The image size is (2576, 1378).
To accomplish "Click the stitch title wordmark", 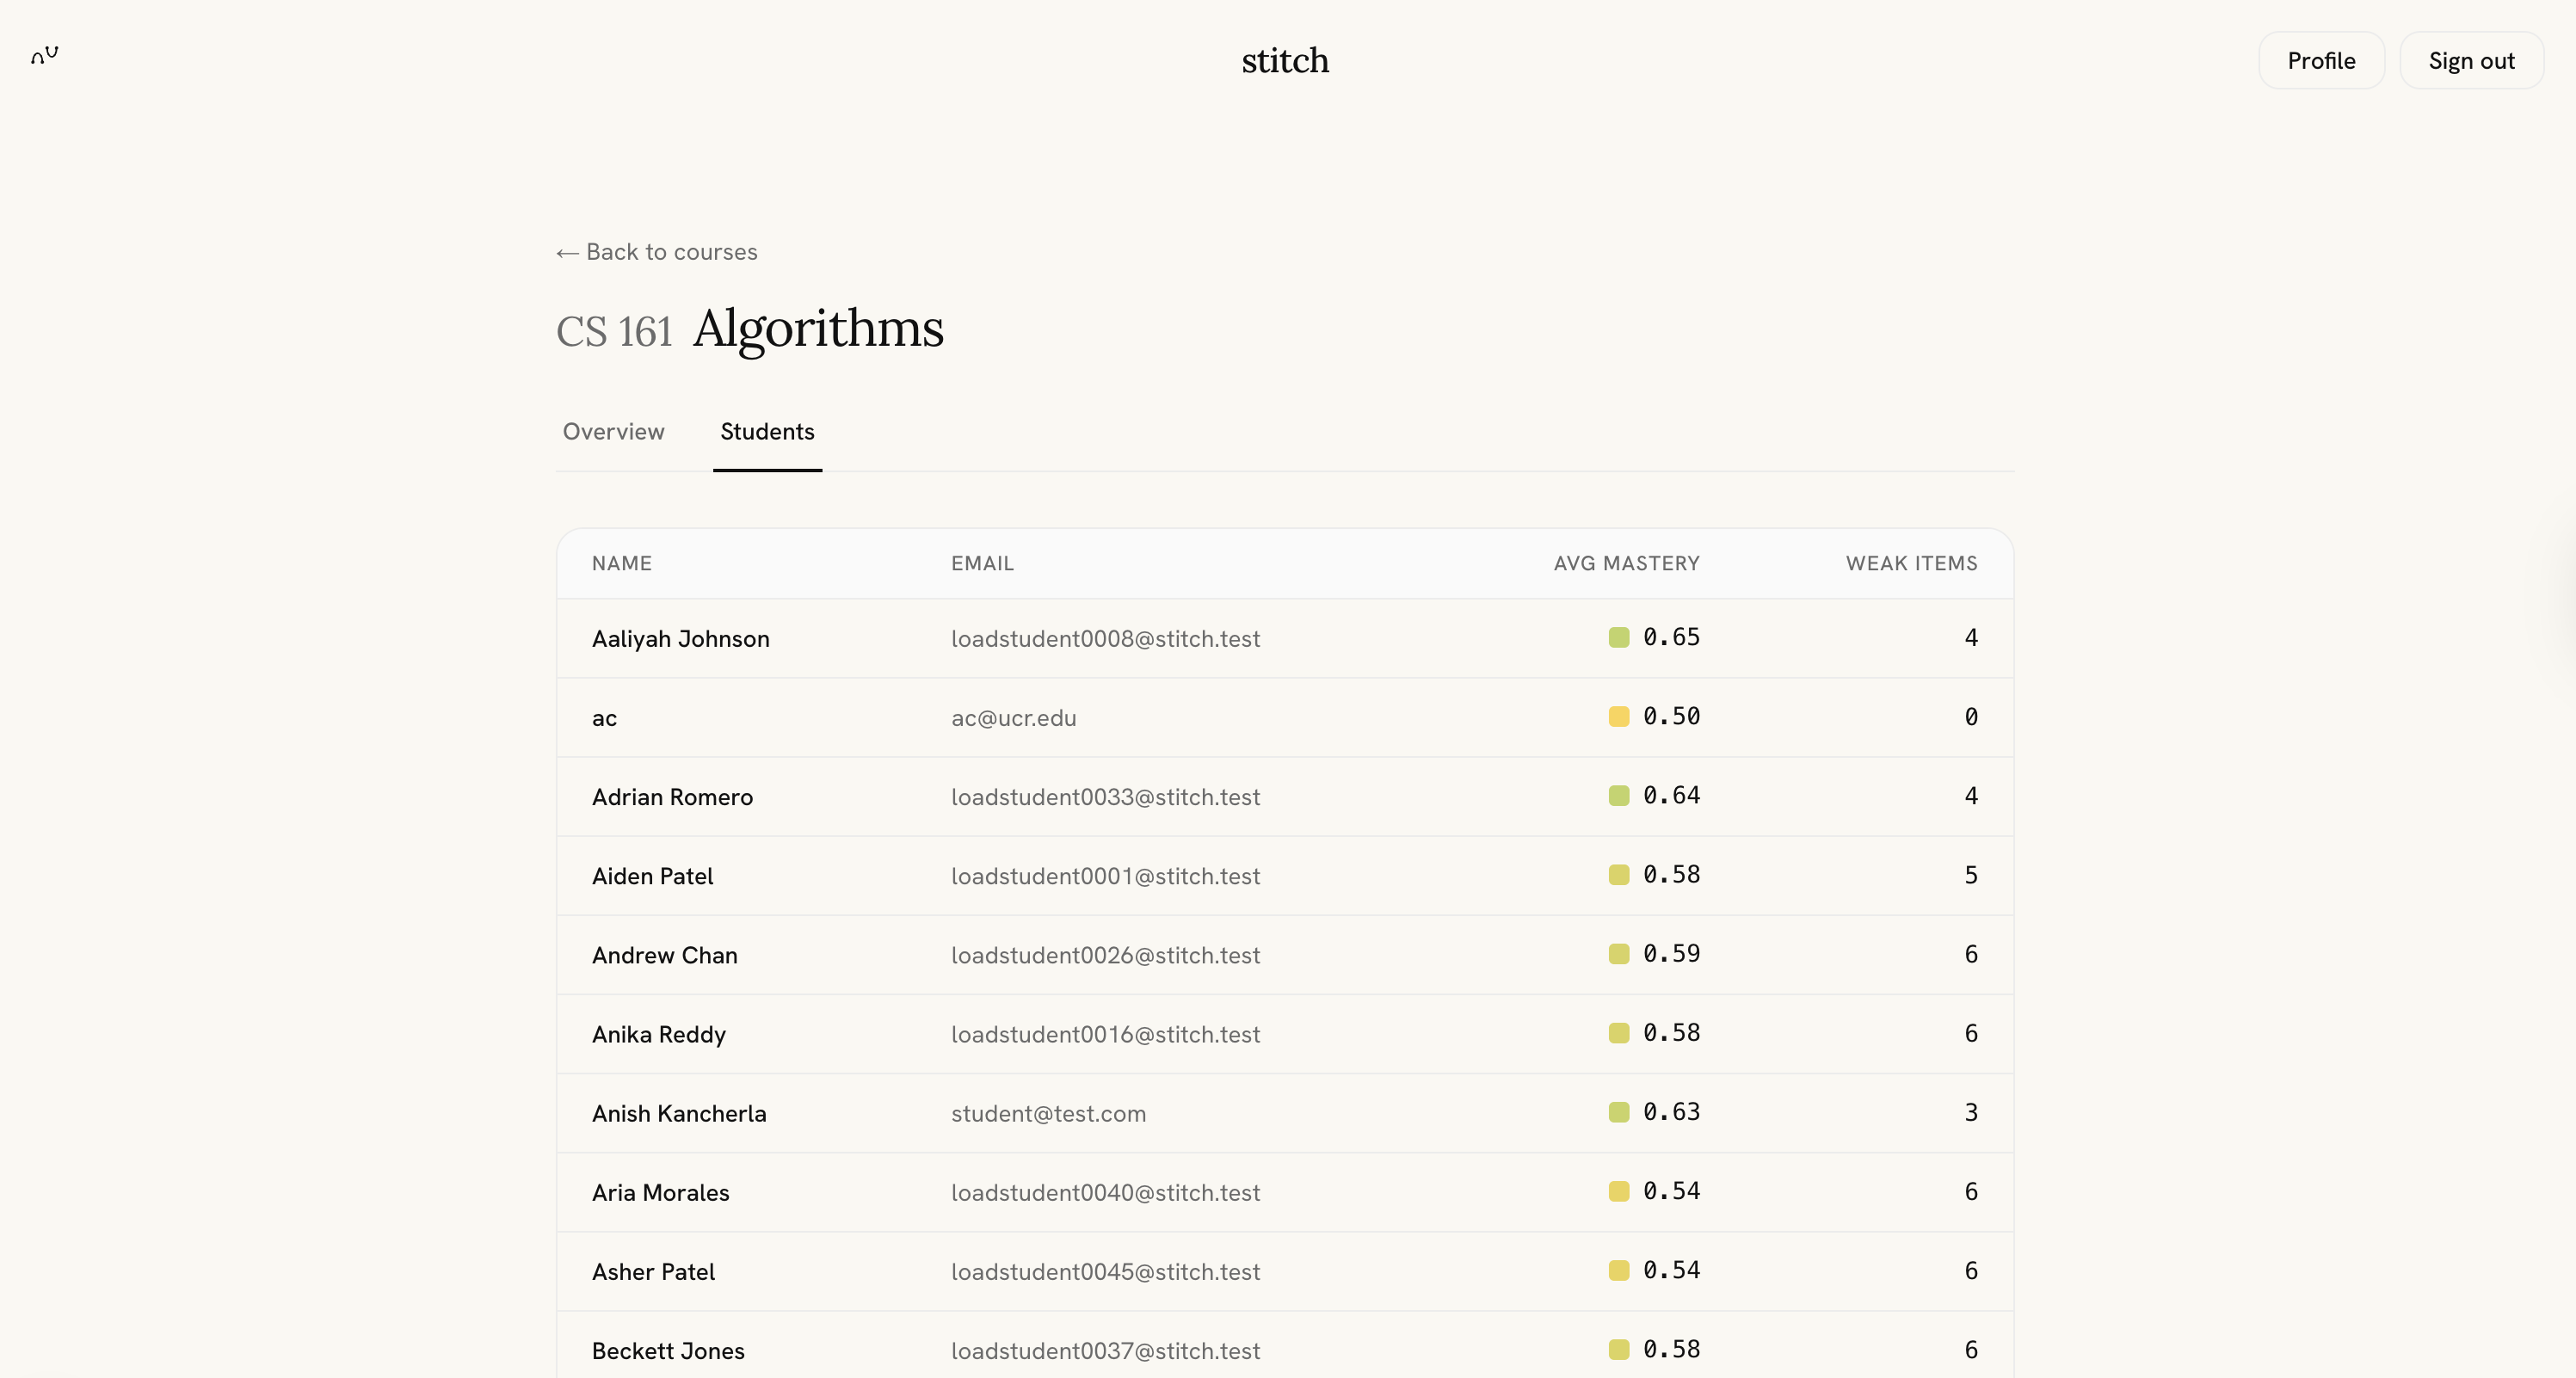I will click(1284, 61).
